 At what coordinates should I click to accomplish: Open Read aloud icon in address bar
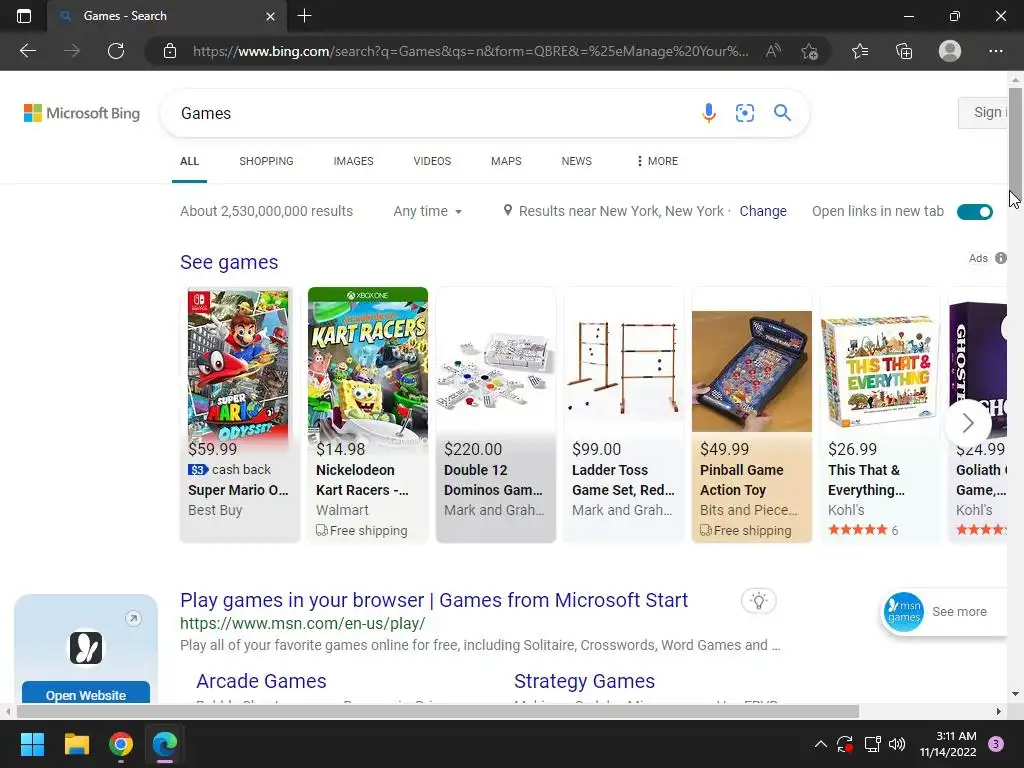click(x=773, y=51)
